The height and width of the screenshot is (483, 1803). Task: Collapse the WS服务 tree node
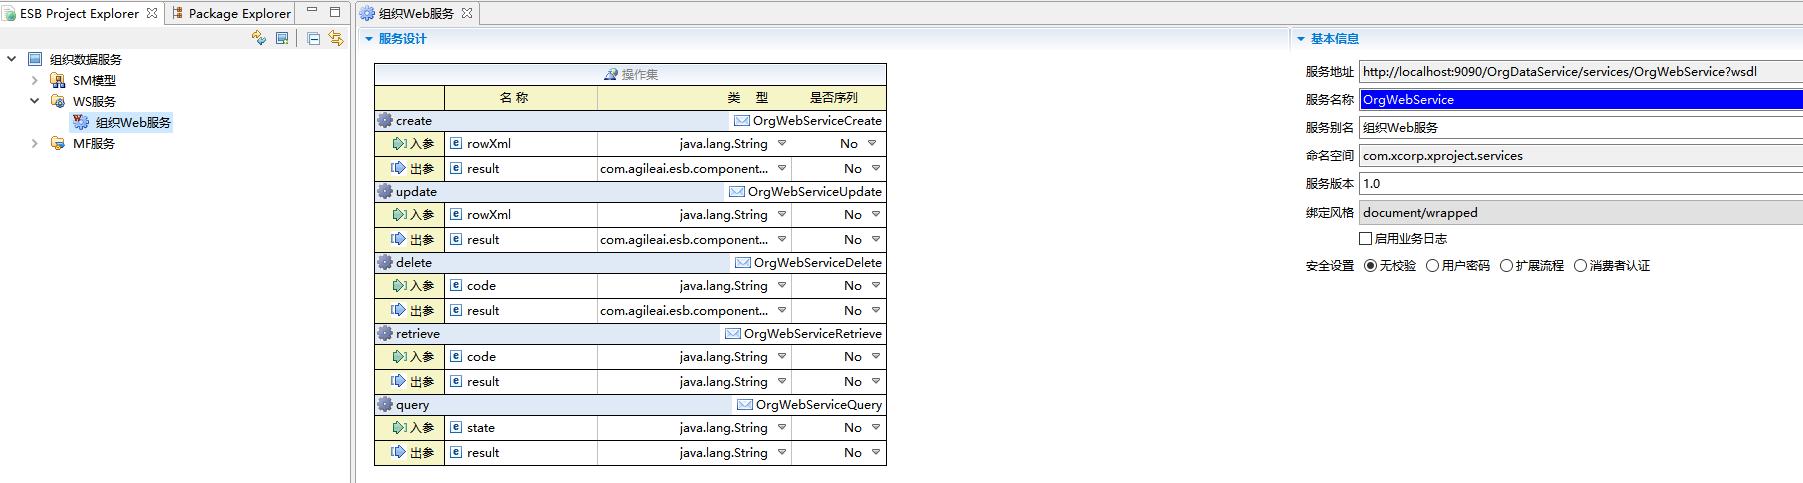[x=35, y=101]
